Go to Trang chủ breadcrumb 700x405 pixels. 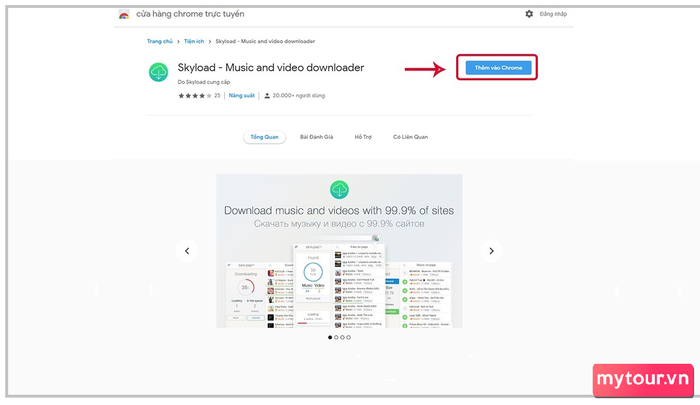pos(160,41)
